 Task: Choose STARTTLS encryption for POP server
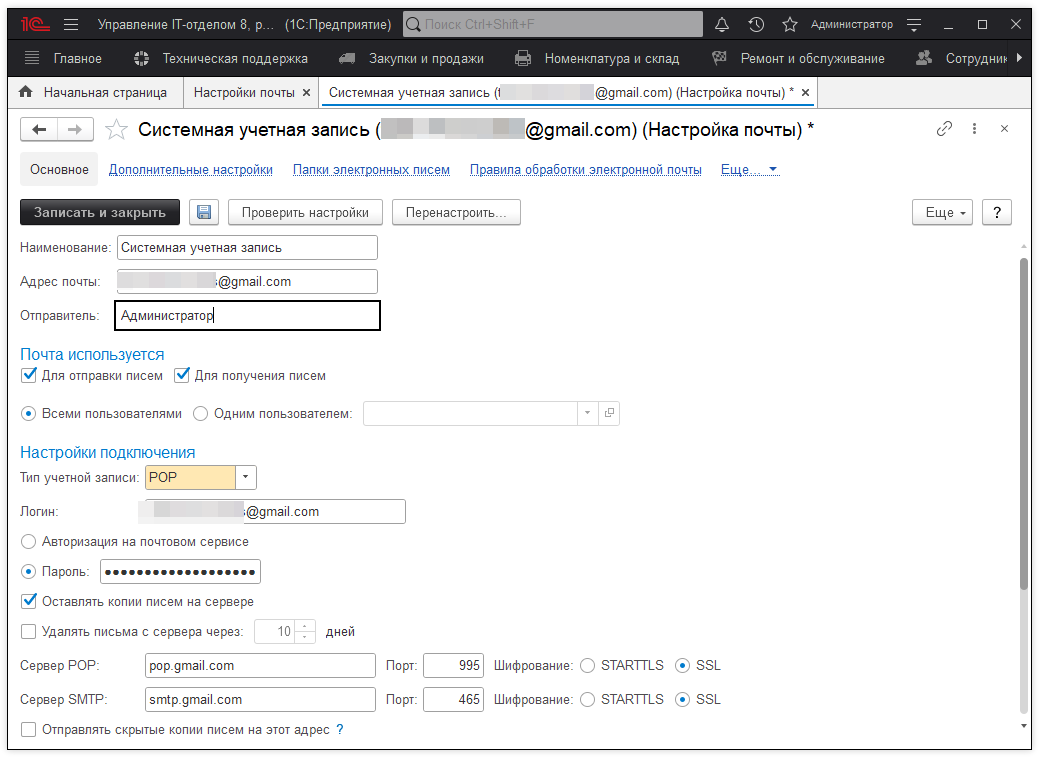click(587, 665)
